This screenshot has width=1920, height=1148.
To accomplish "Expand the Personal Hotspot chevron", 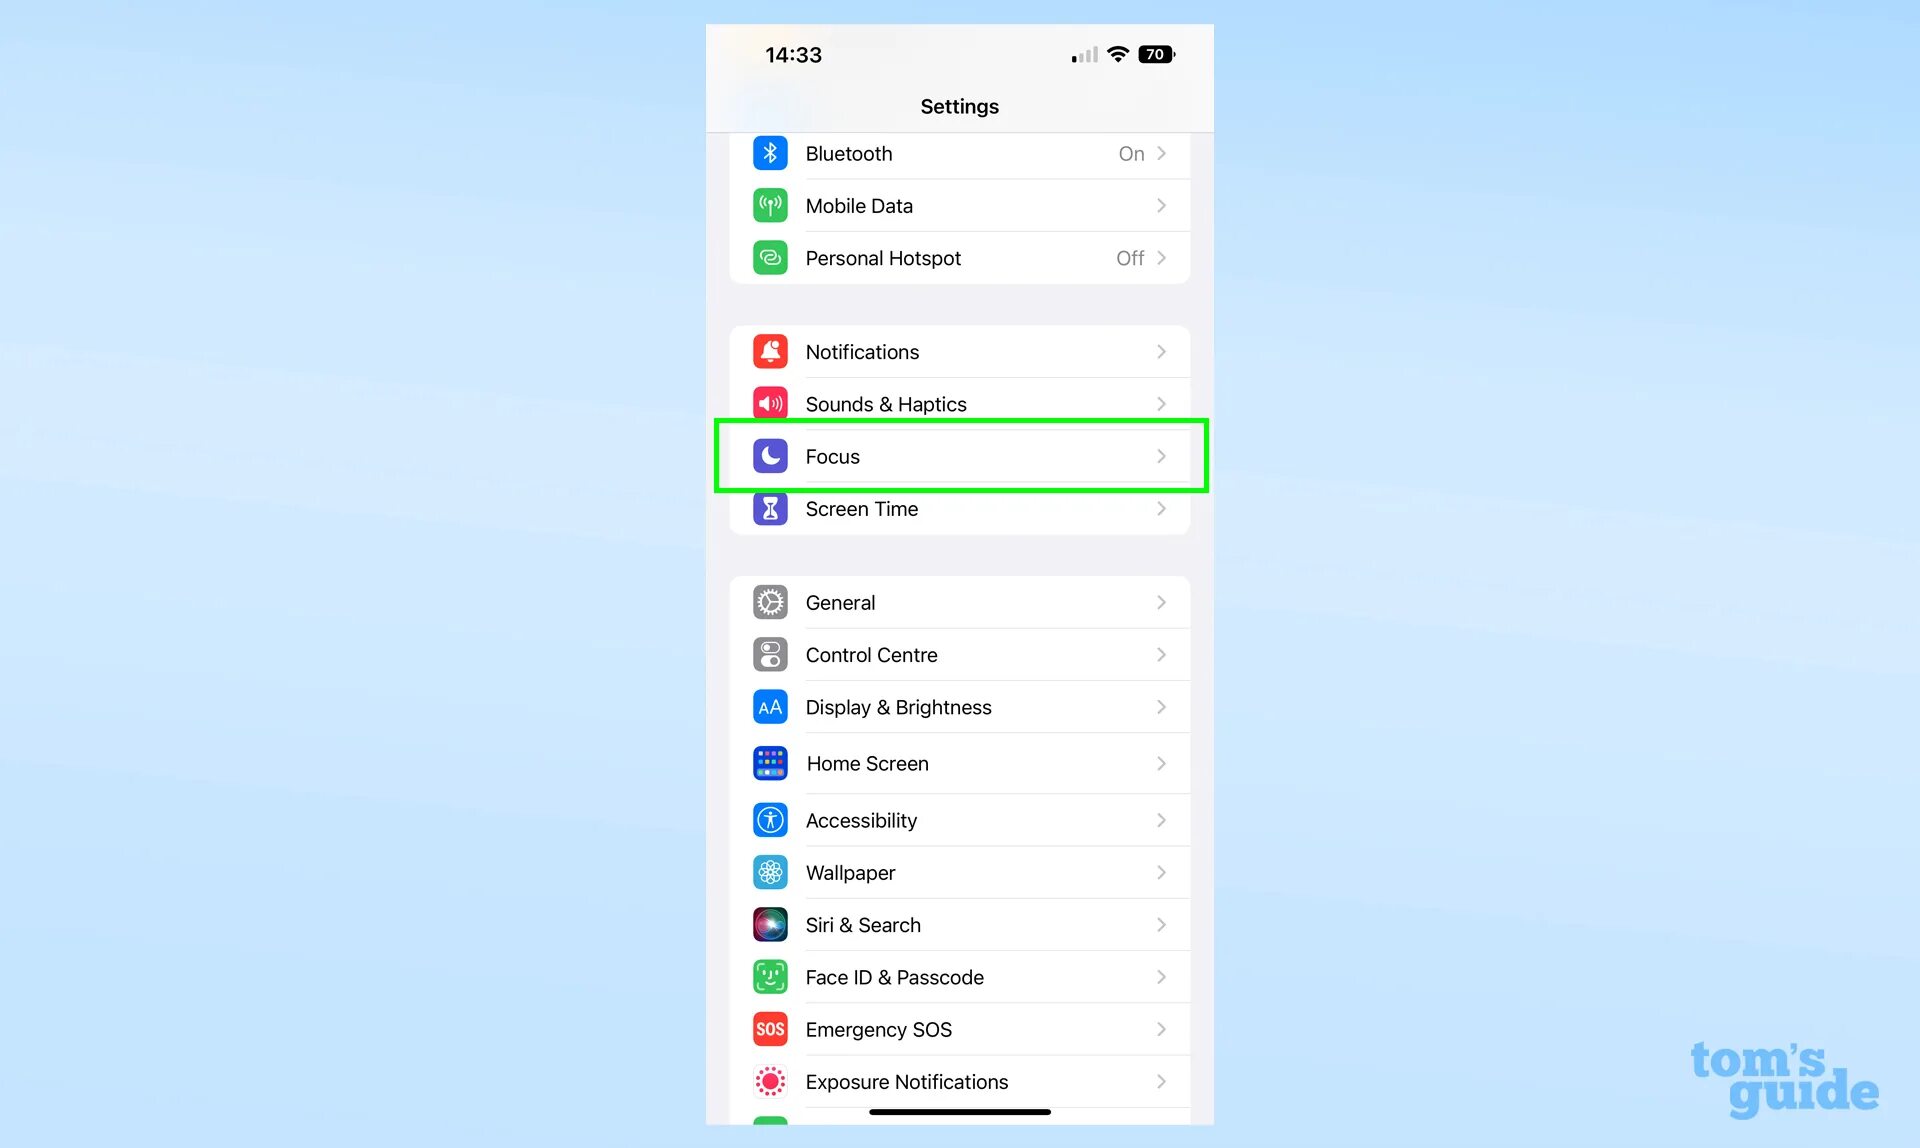I will click(x=1162, y=257).
